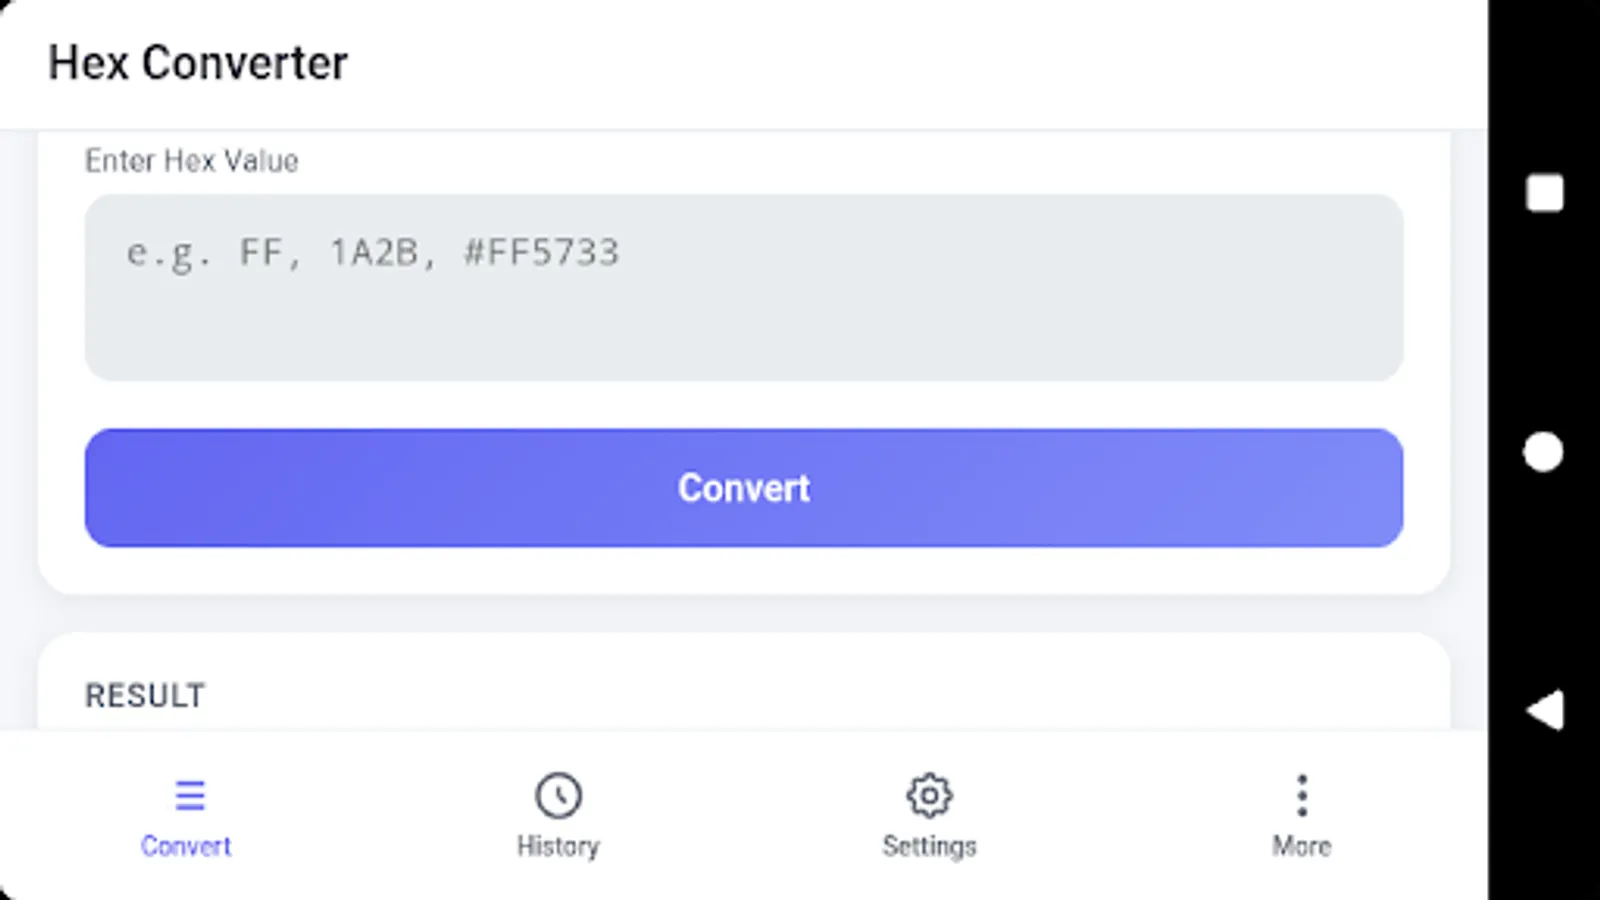Tap the hex example placeholder text
The image size is (1600, 900).
[371, 253]
